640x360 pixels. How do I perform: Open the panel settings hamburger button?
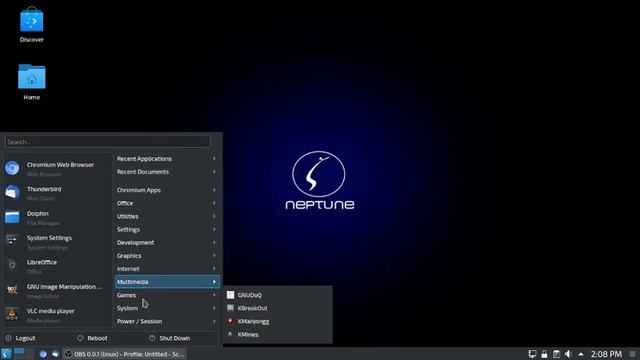(632, 354)
